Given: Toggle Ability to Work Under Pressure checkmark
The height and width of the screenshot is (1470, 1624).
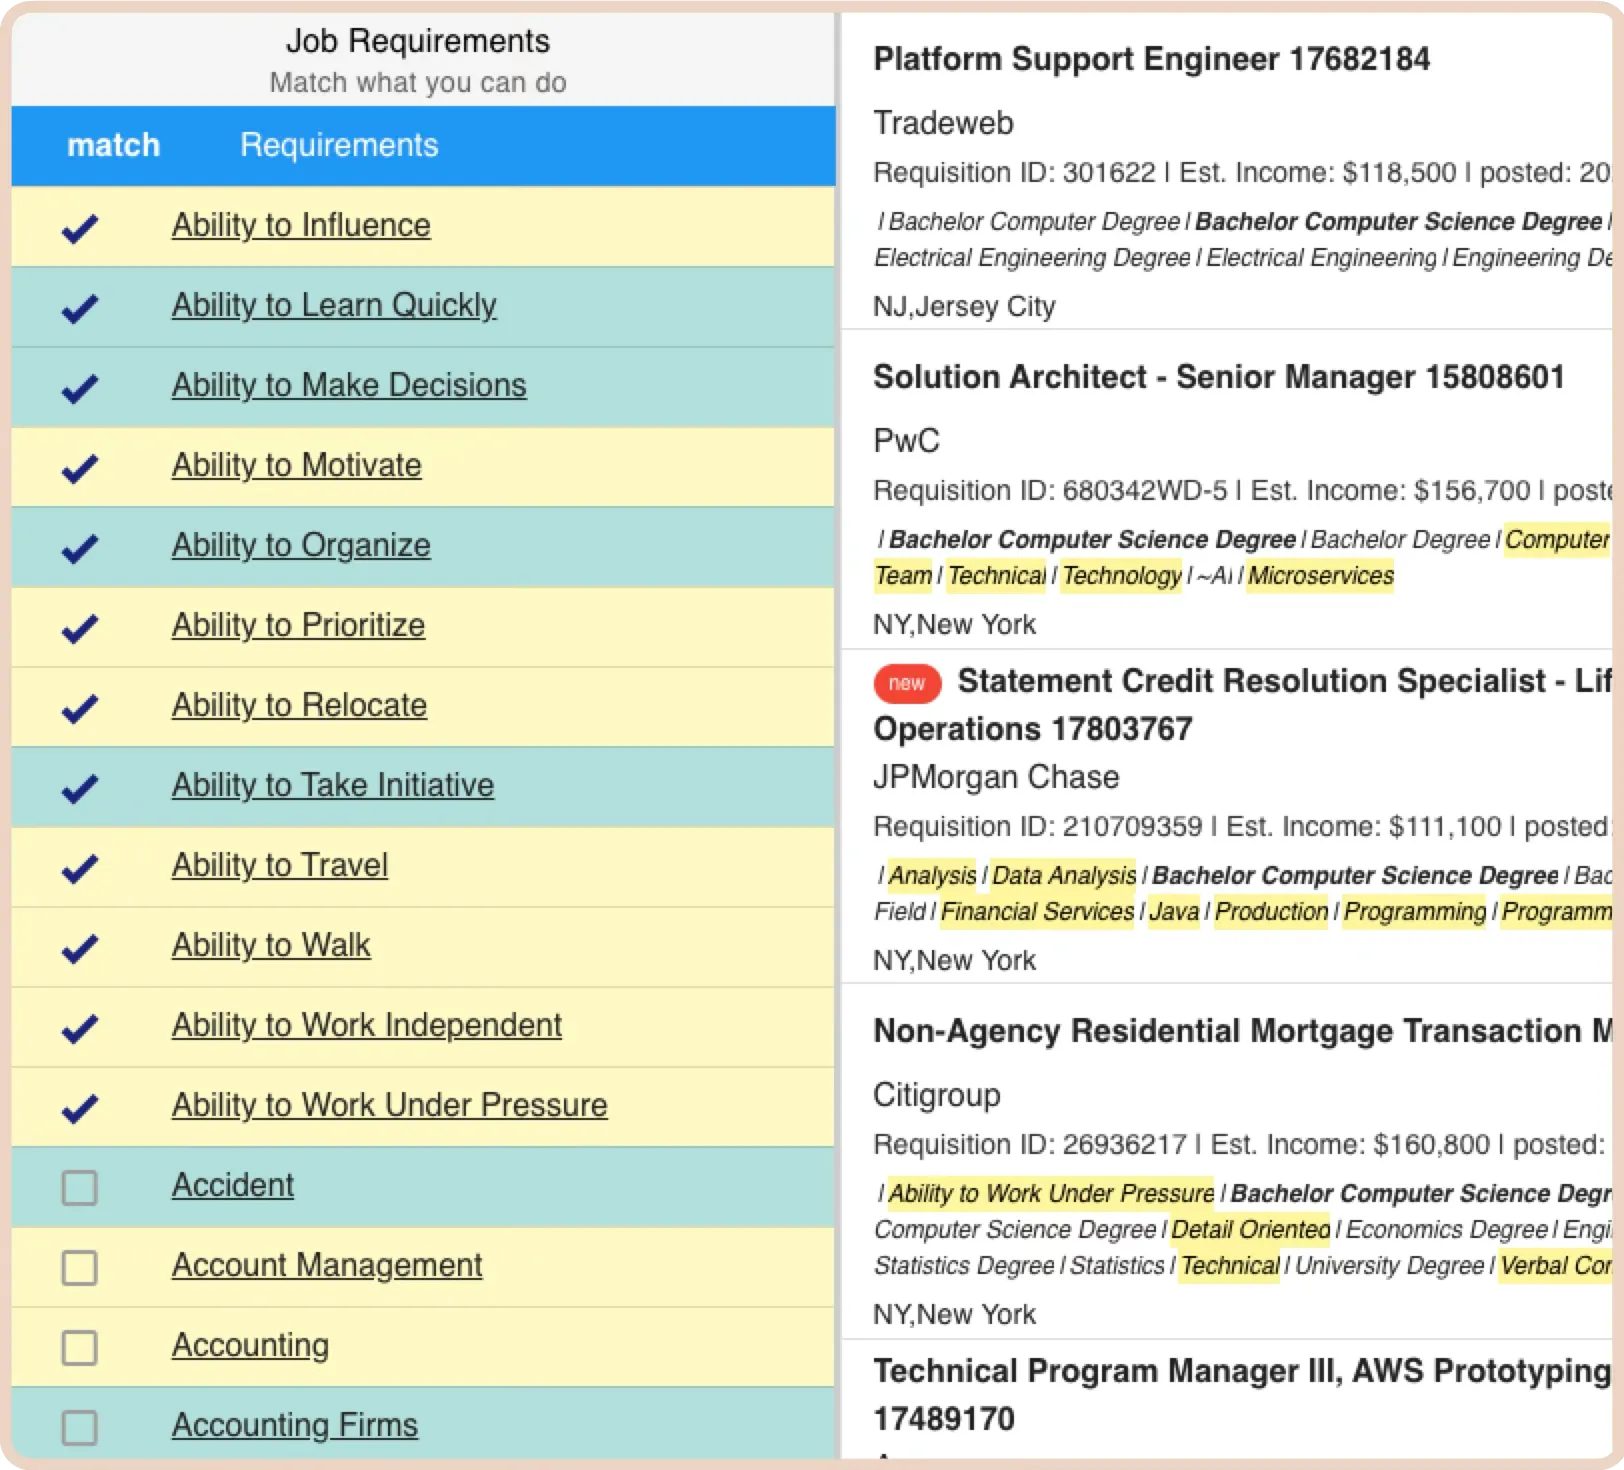Looking at the screenshot, I should coord(80,1108).
